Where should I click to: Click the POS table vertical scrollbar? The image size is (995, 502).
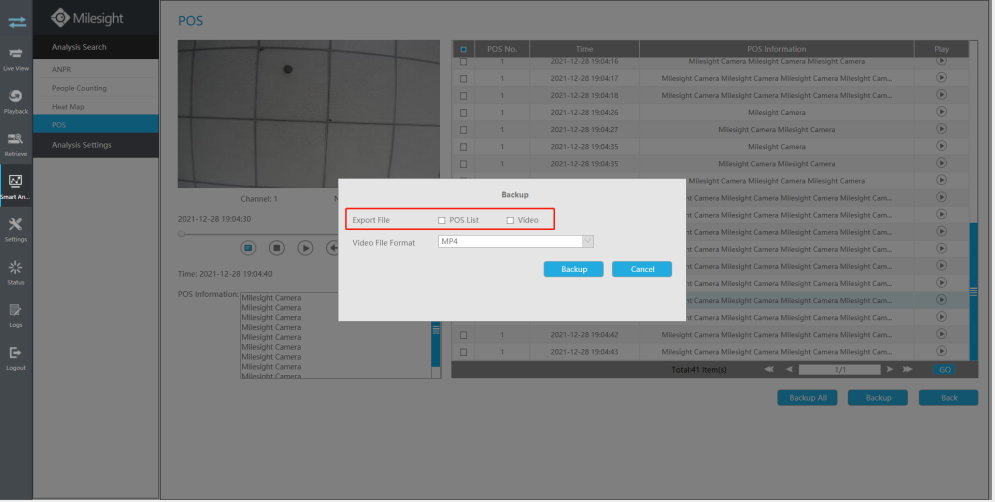(973, 292)
